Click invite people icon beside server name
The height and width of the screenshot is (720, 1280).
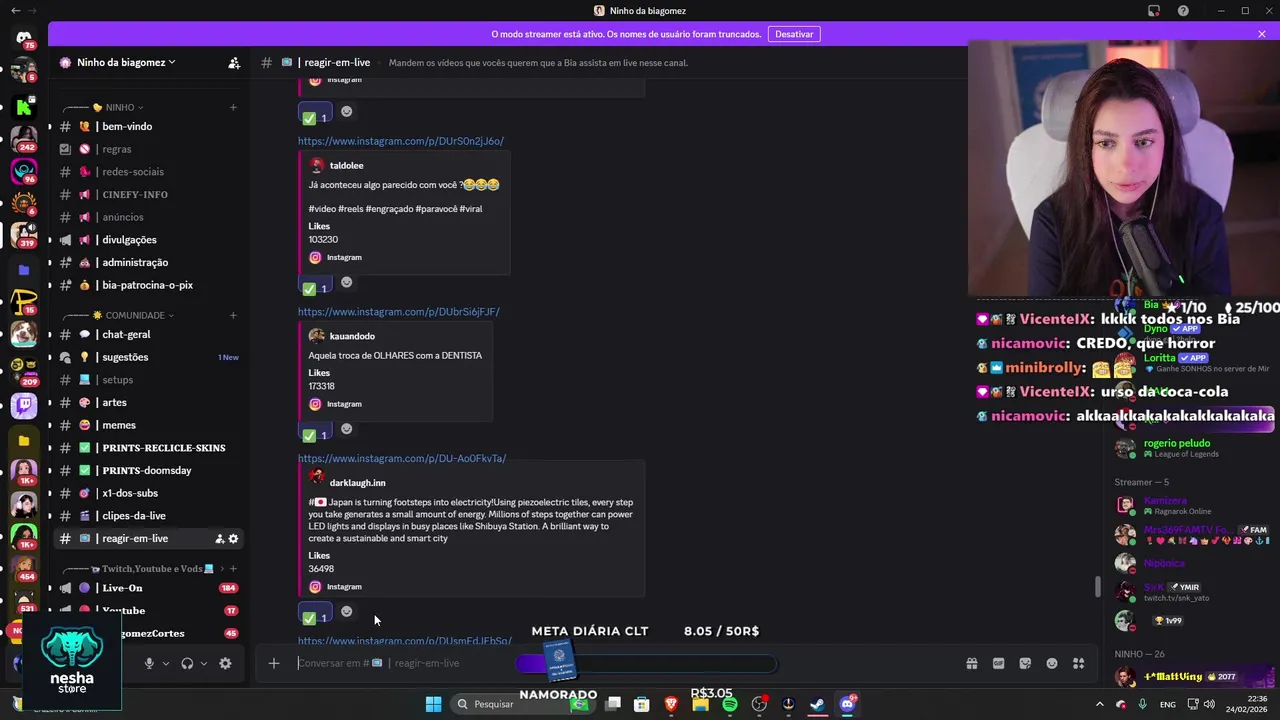click(x=234, y=62)
